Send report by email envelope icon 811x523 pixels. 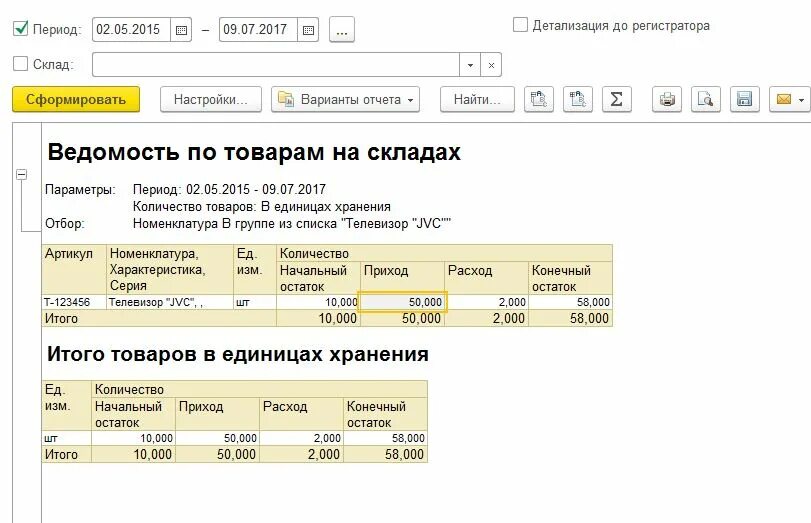point(784,99)
